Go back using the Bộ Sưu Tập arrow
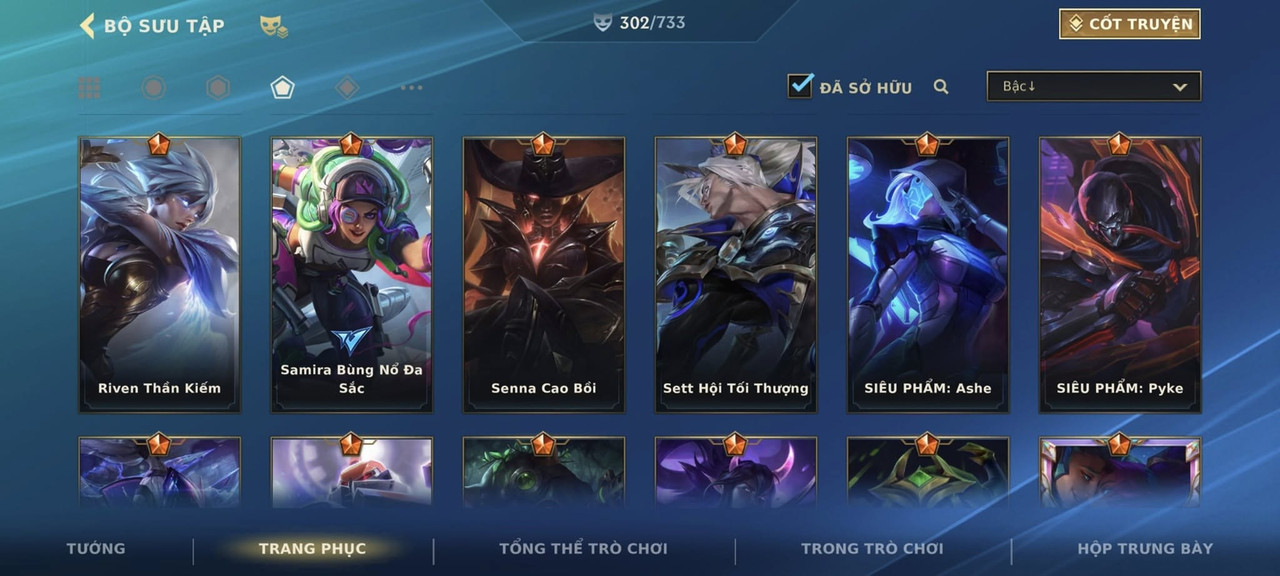The height and width of the screenshot is (576, 1280). [x=87, y=26]
